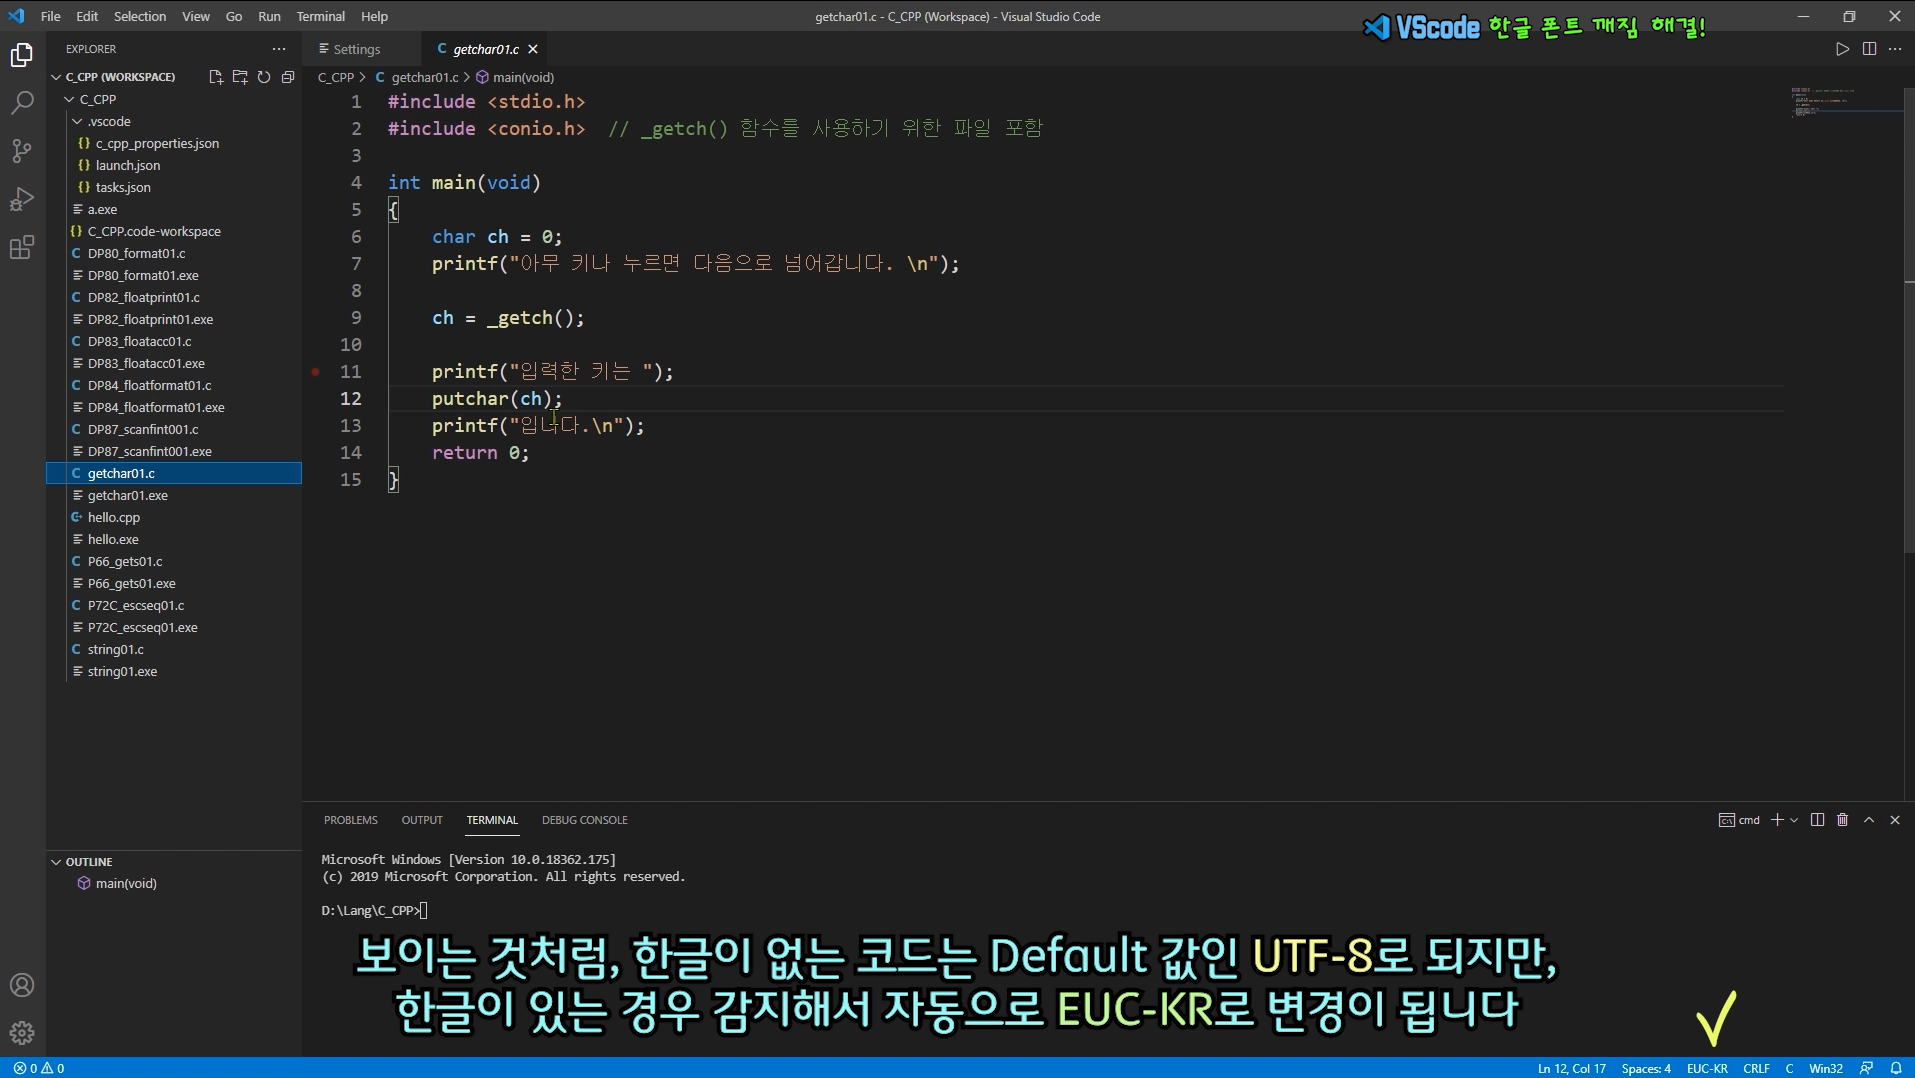The width and height of the screenshot is (1915, 1078).
Task: Refresh the Explorer file list
Action: point(264,77)
